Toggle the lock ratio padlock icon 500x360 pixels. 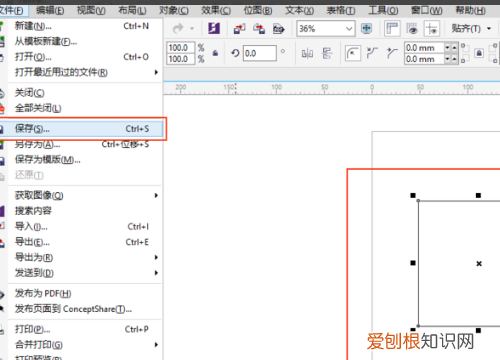tap(215, 53)
